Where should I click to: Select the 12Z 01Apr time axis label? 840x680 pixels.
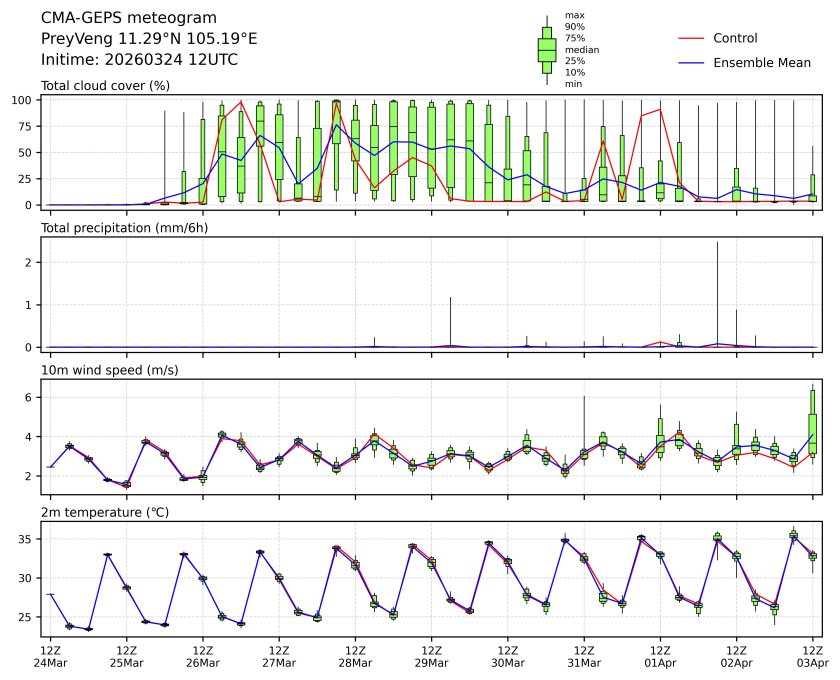point(660,655)
